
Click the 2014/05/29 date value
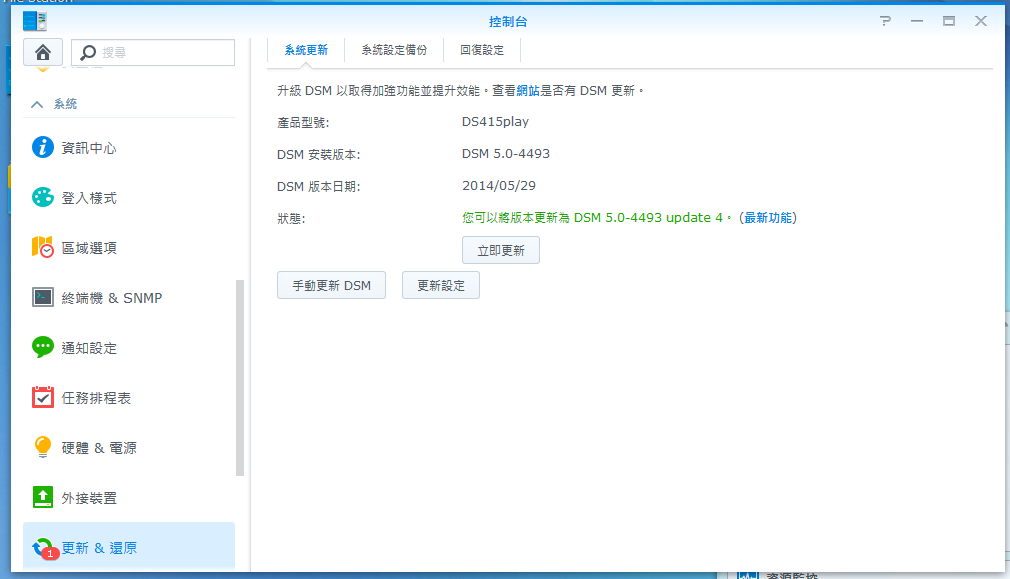tap(499, 185)
